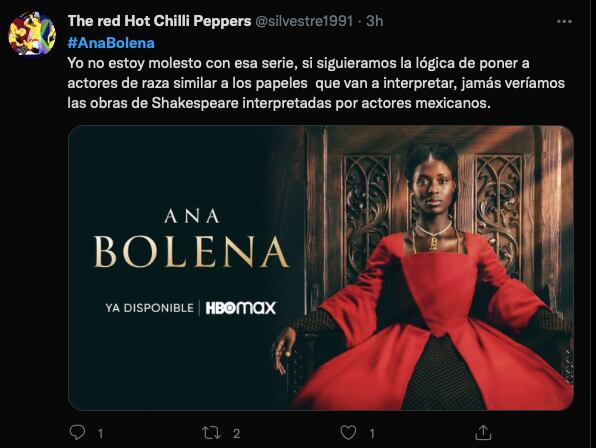
Task: Click the YA DISPONIBLE label in the image
Action: point(150,308)
